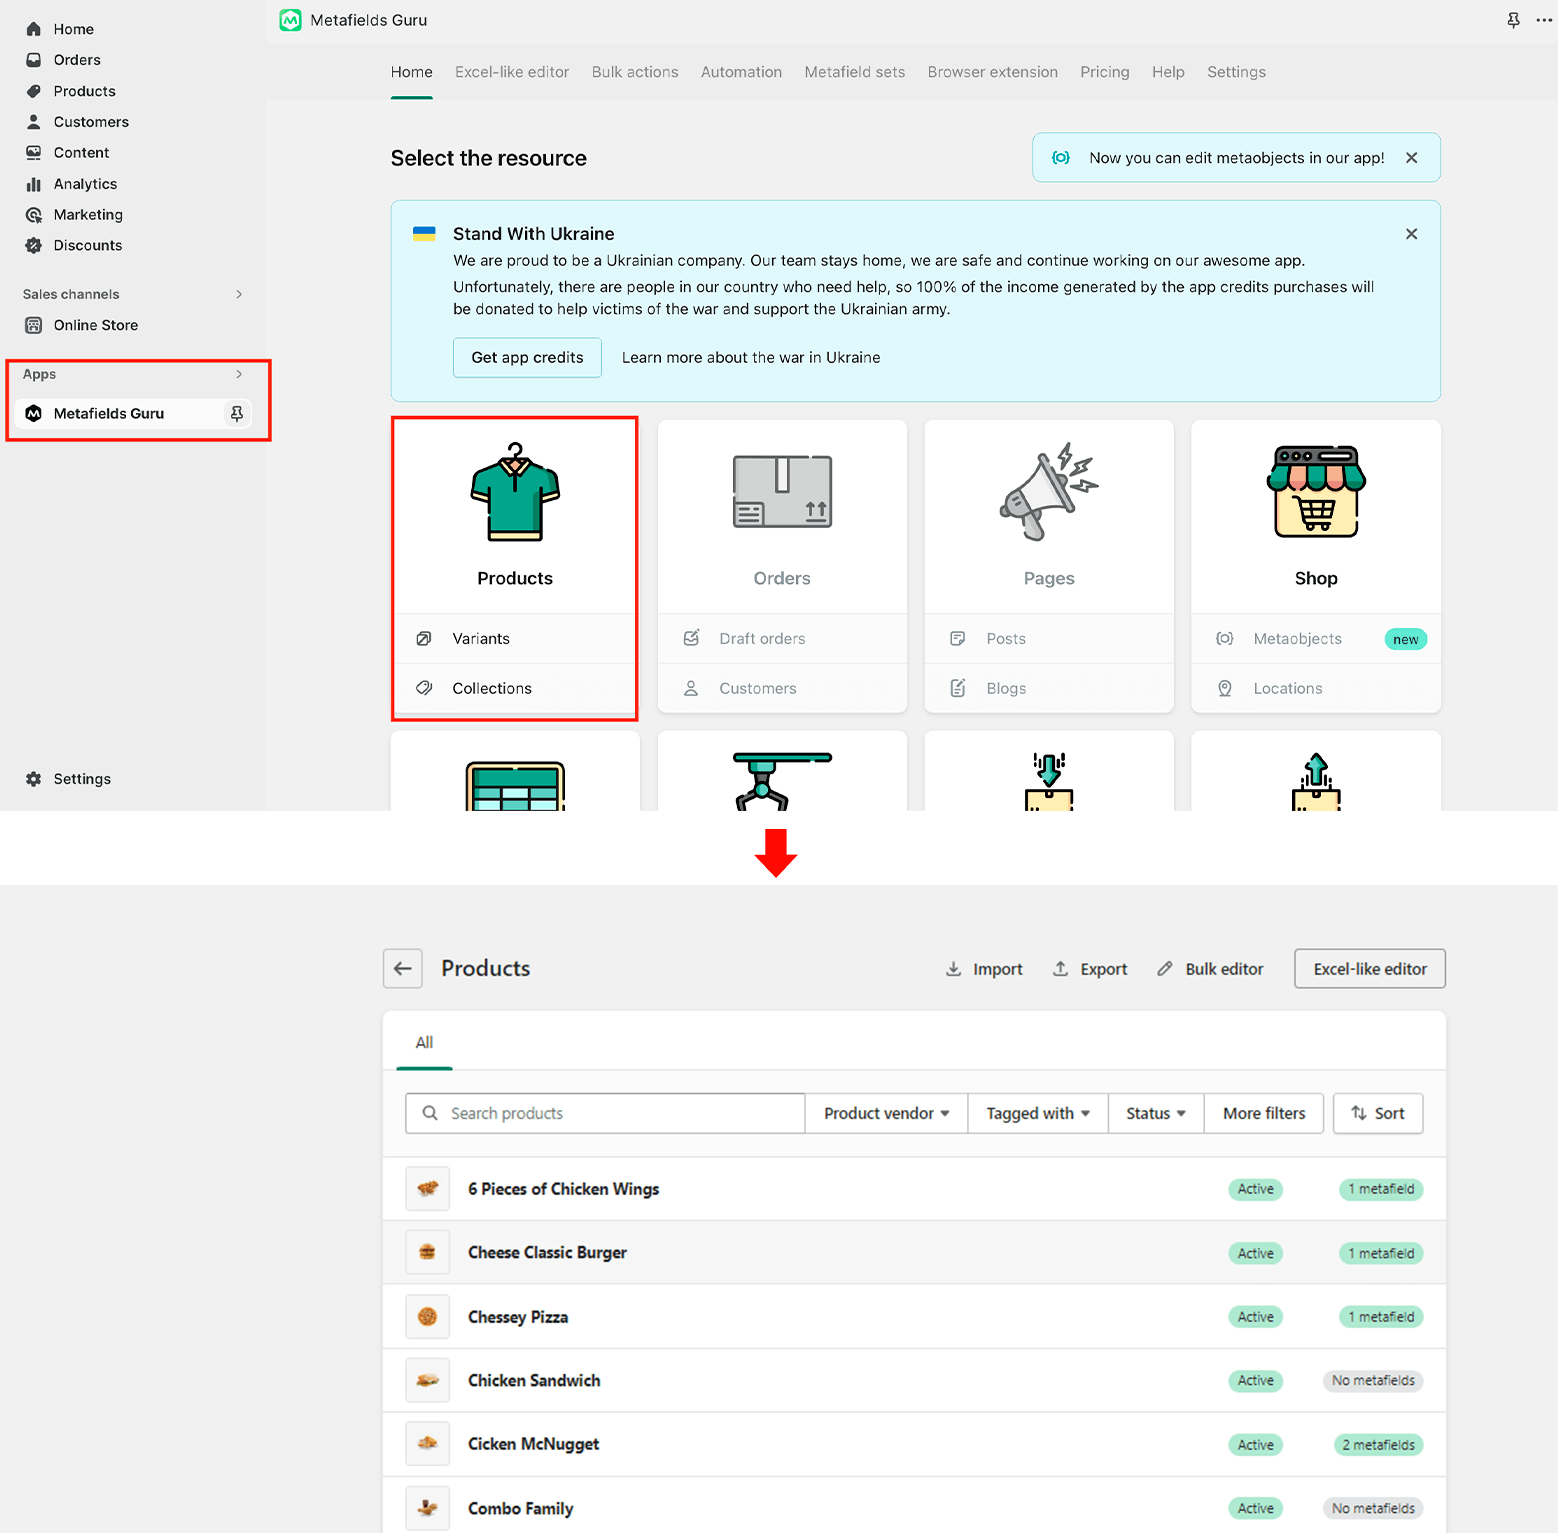
Task: Open Posts resource under Pages
Action: (x=1049, y=639)
